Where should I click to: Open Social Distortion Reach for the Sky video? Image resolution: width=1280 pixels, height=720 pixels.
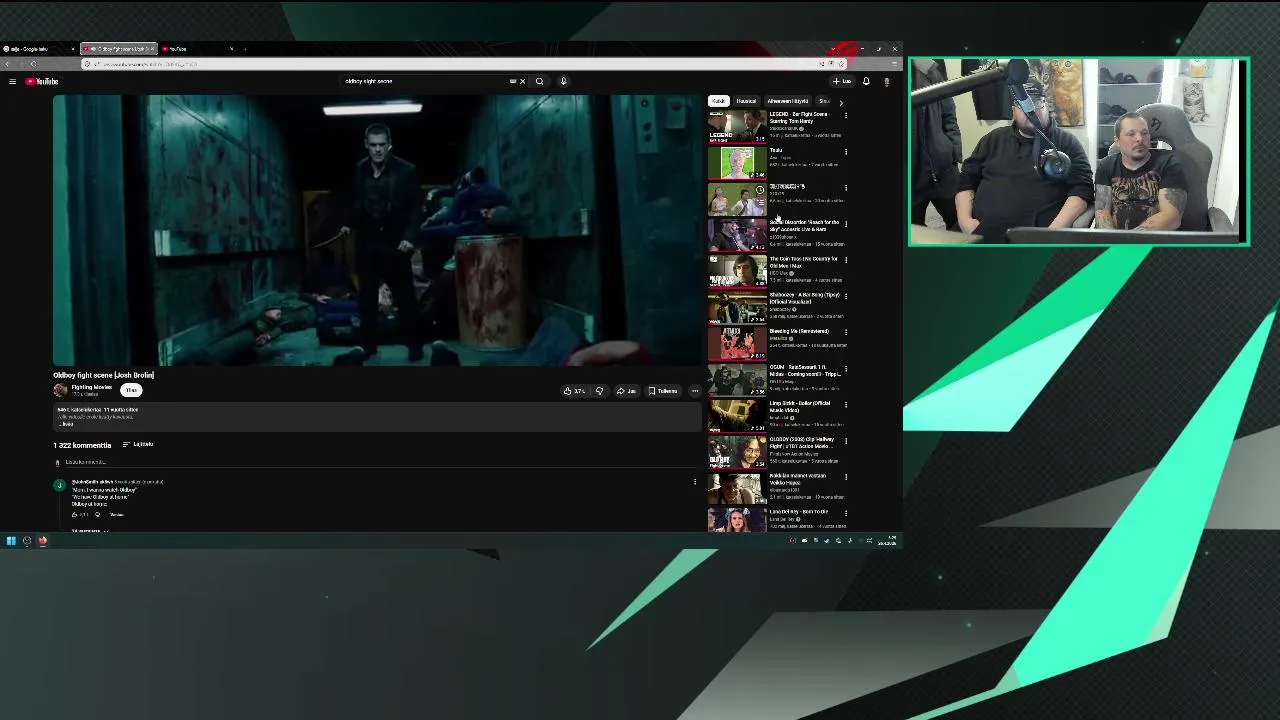804,226
